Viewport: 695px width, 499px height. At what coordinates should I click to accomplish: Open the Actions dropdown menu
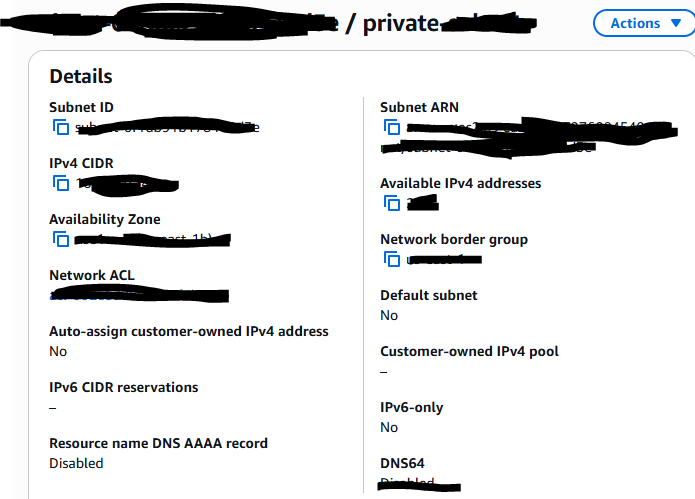coord(643,23)
